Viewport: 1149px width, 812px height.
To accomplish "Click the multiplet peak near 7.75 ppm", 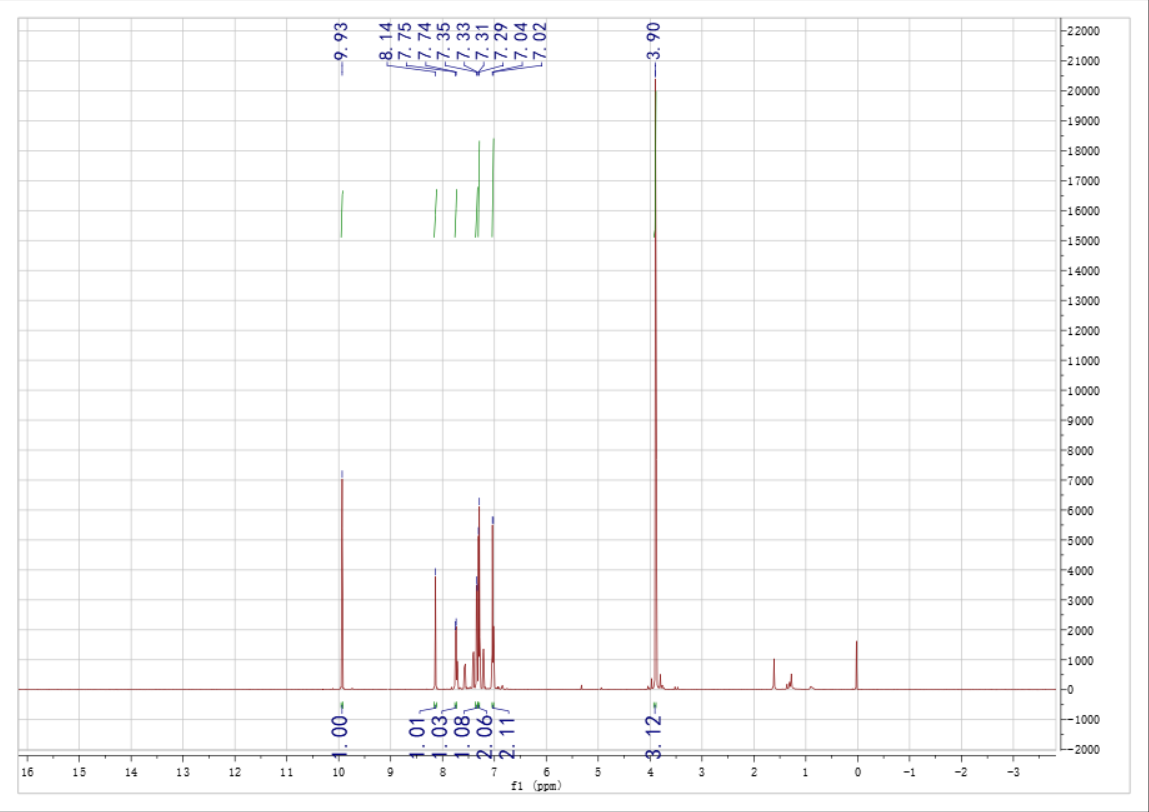I will 456,656.
